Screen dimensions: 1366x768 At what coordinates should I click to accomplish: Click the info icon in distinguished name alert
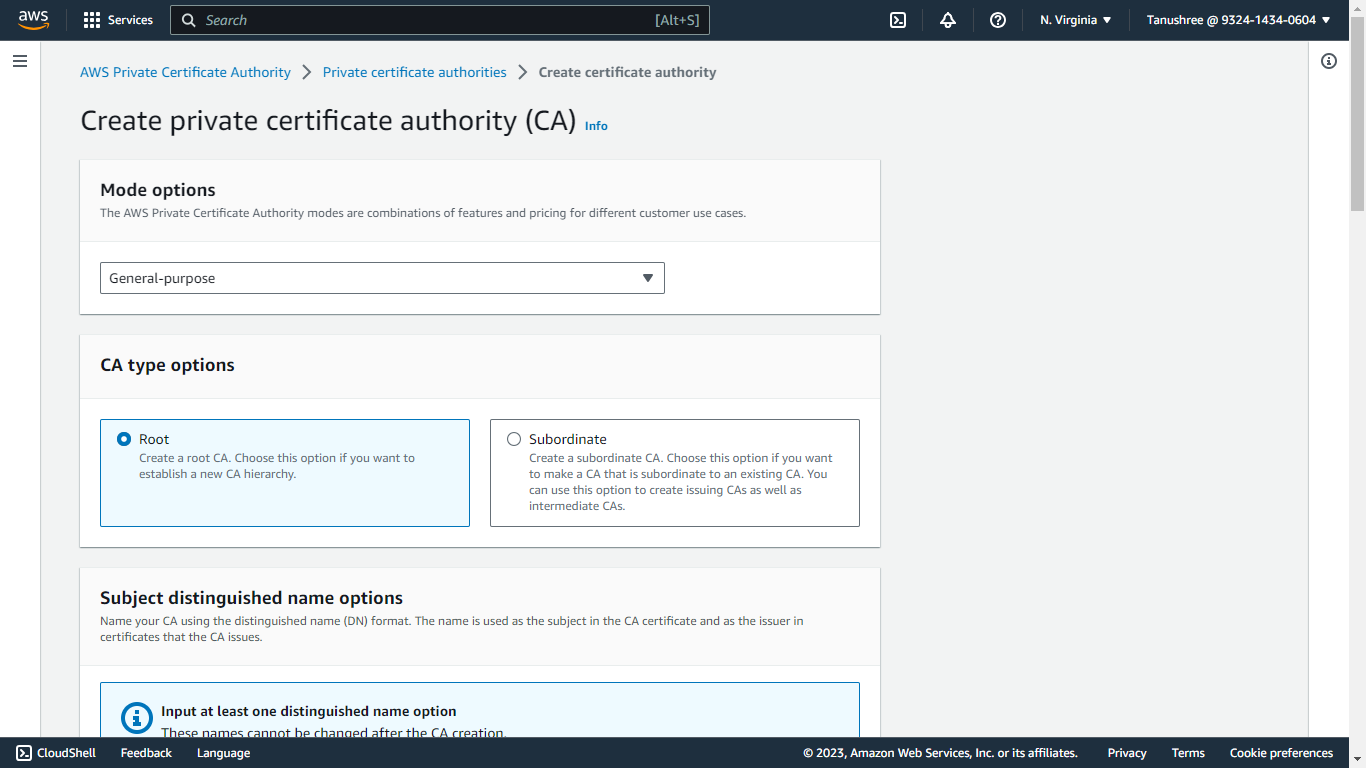[x=136, y=718]
